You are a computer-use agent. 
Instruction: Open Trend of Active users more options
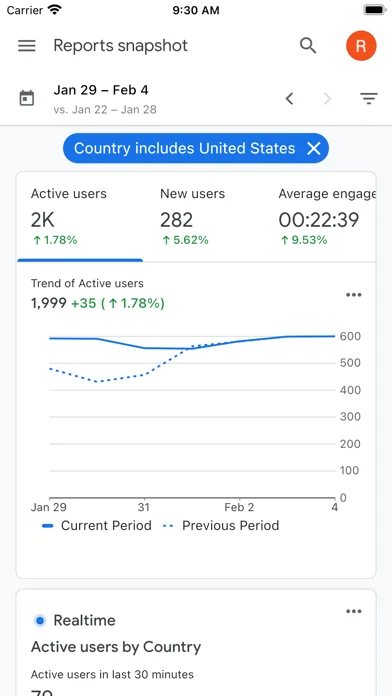[353, 295]
